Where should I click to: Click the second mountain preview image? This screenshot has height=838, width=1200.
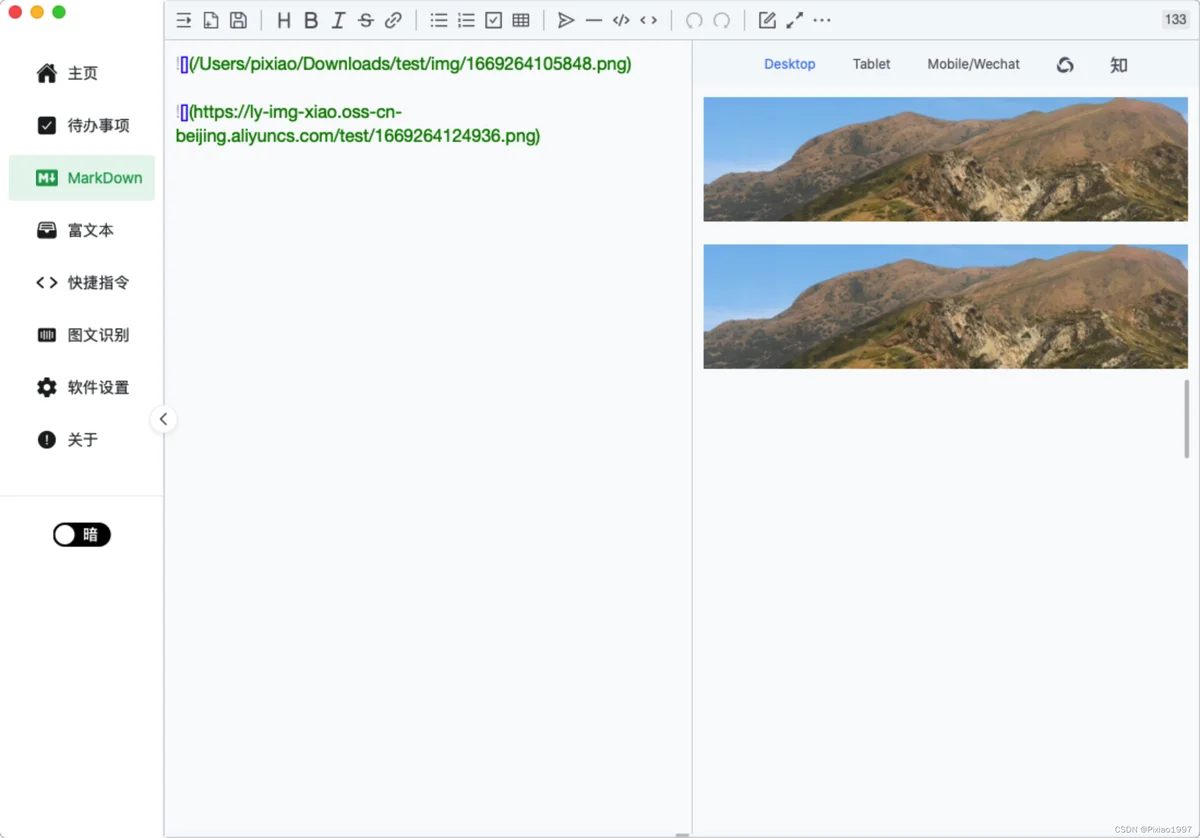click(x=945, y=307)
